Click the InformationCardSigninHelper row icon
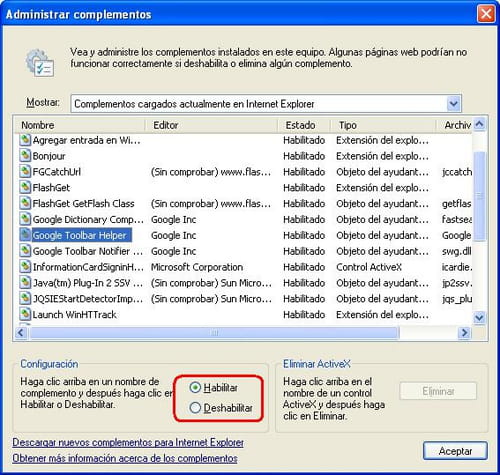 (25, 267)
